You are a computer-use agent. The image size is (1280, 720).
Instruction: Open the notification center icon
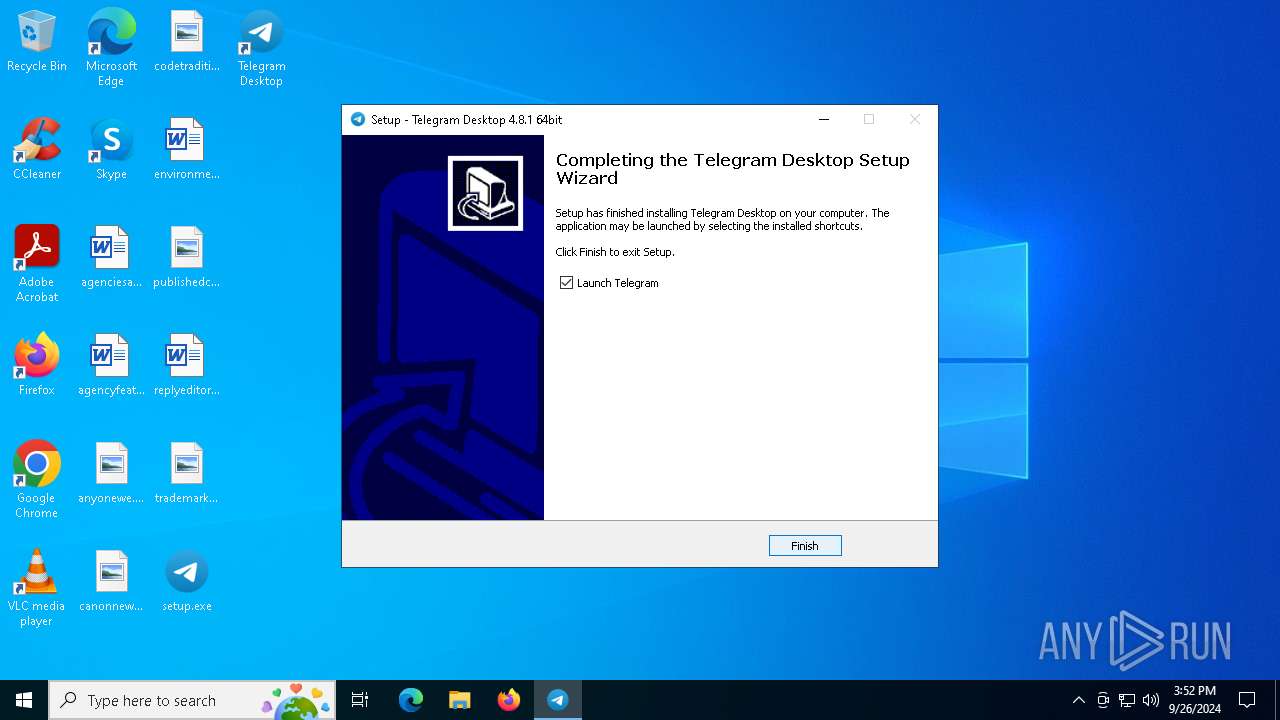[x=1247, y=700]
